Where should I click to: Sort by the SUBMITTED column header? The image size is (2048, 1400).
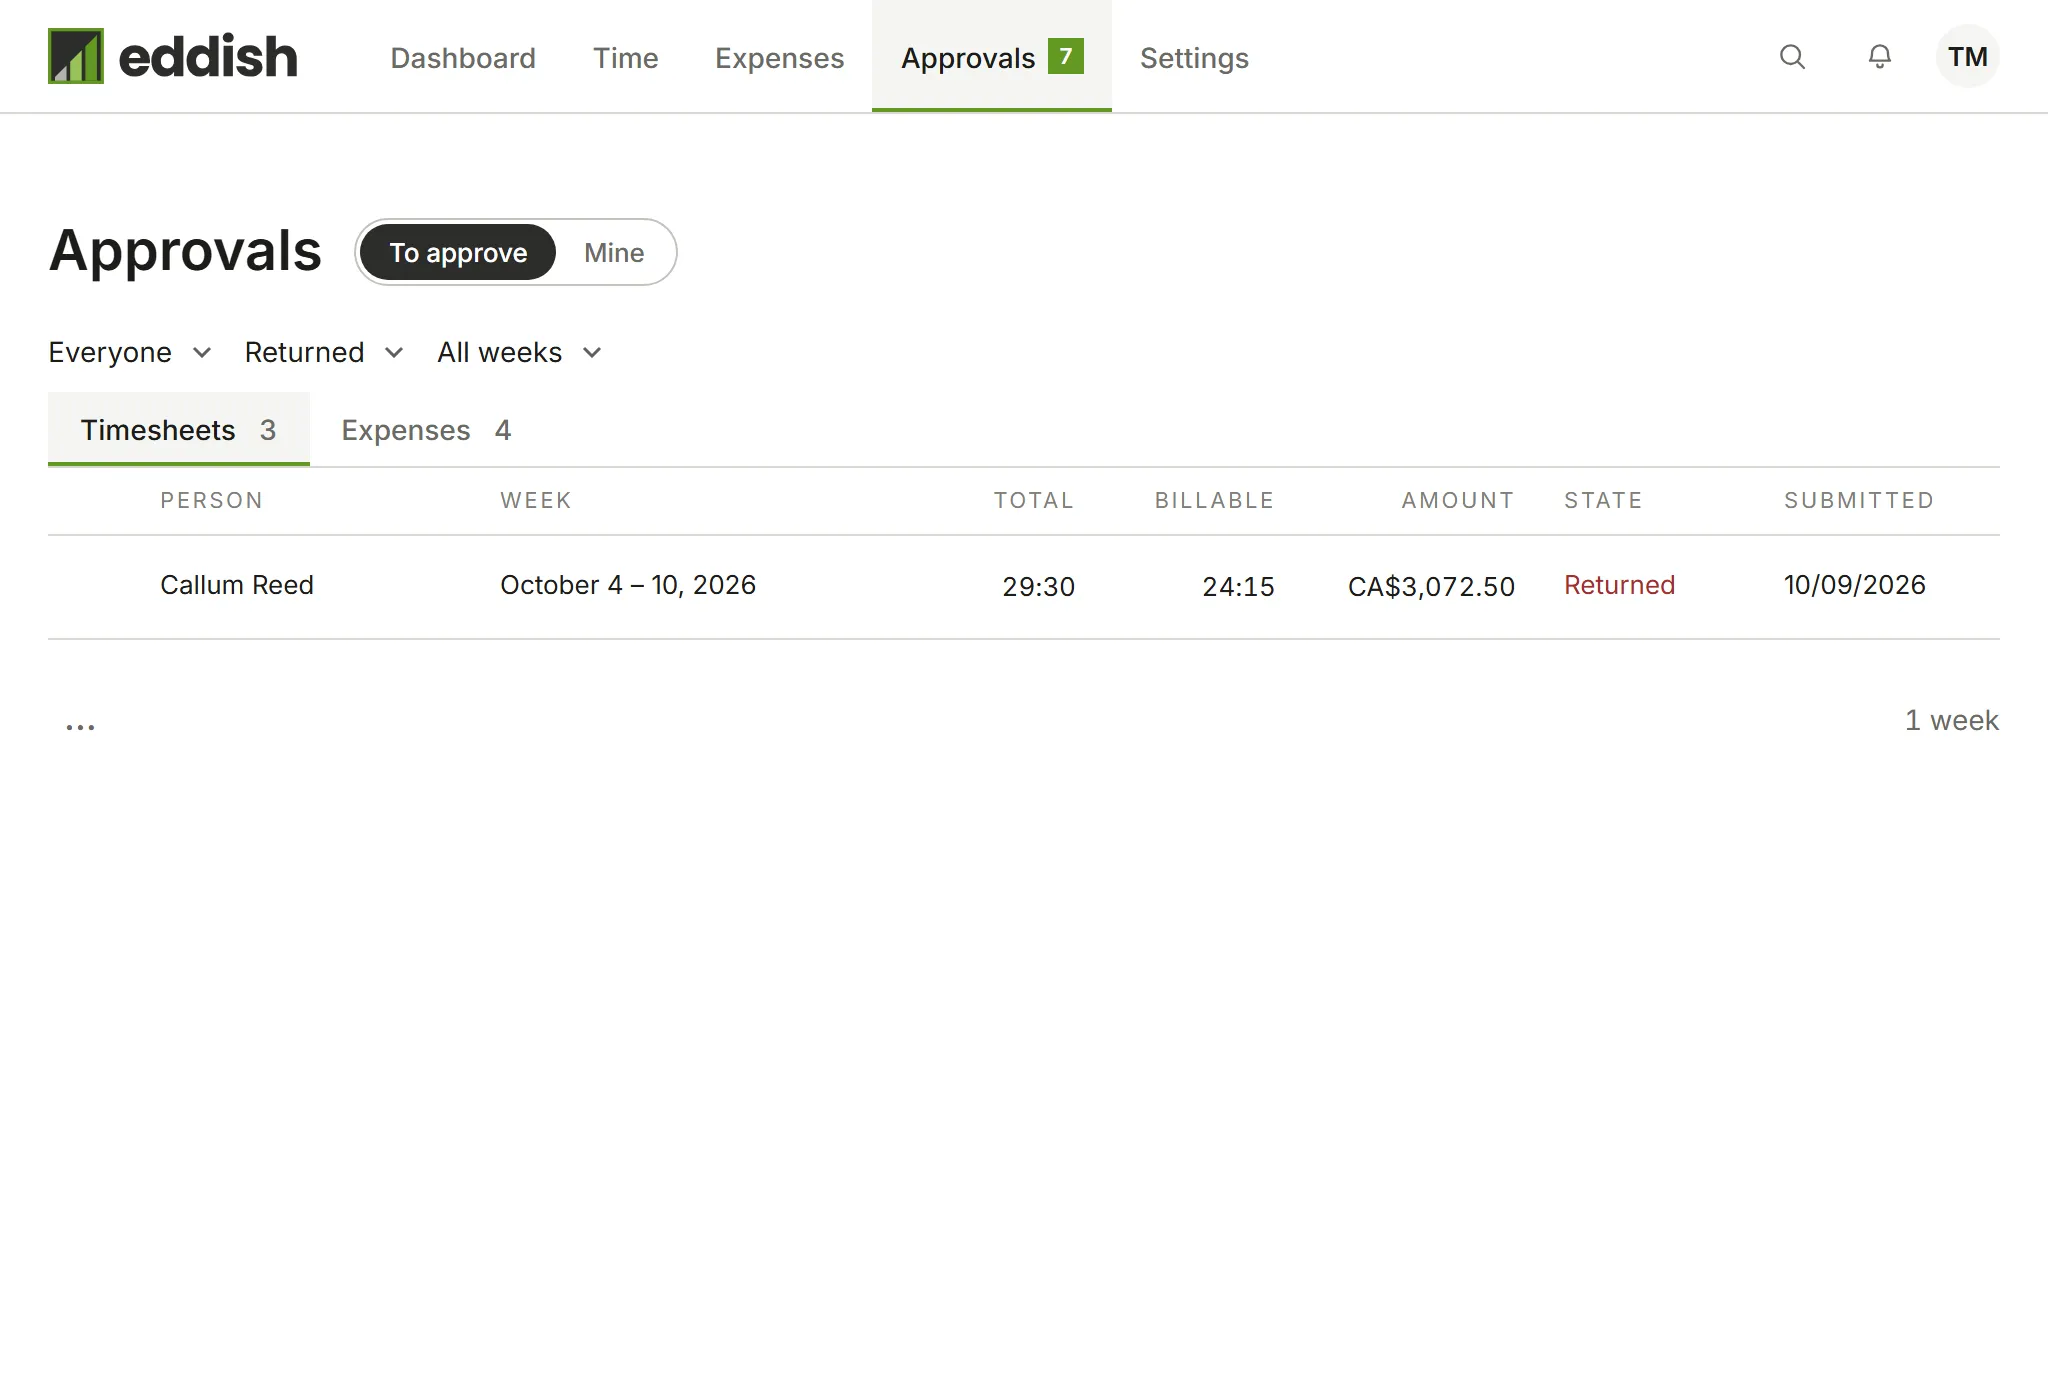(1859, 500)
